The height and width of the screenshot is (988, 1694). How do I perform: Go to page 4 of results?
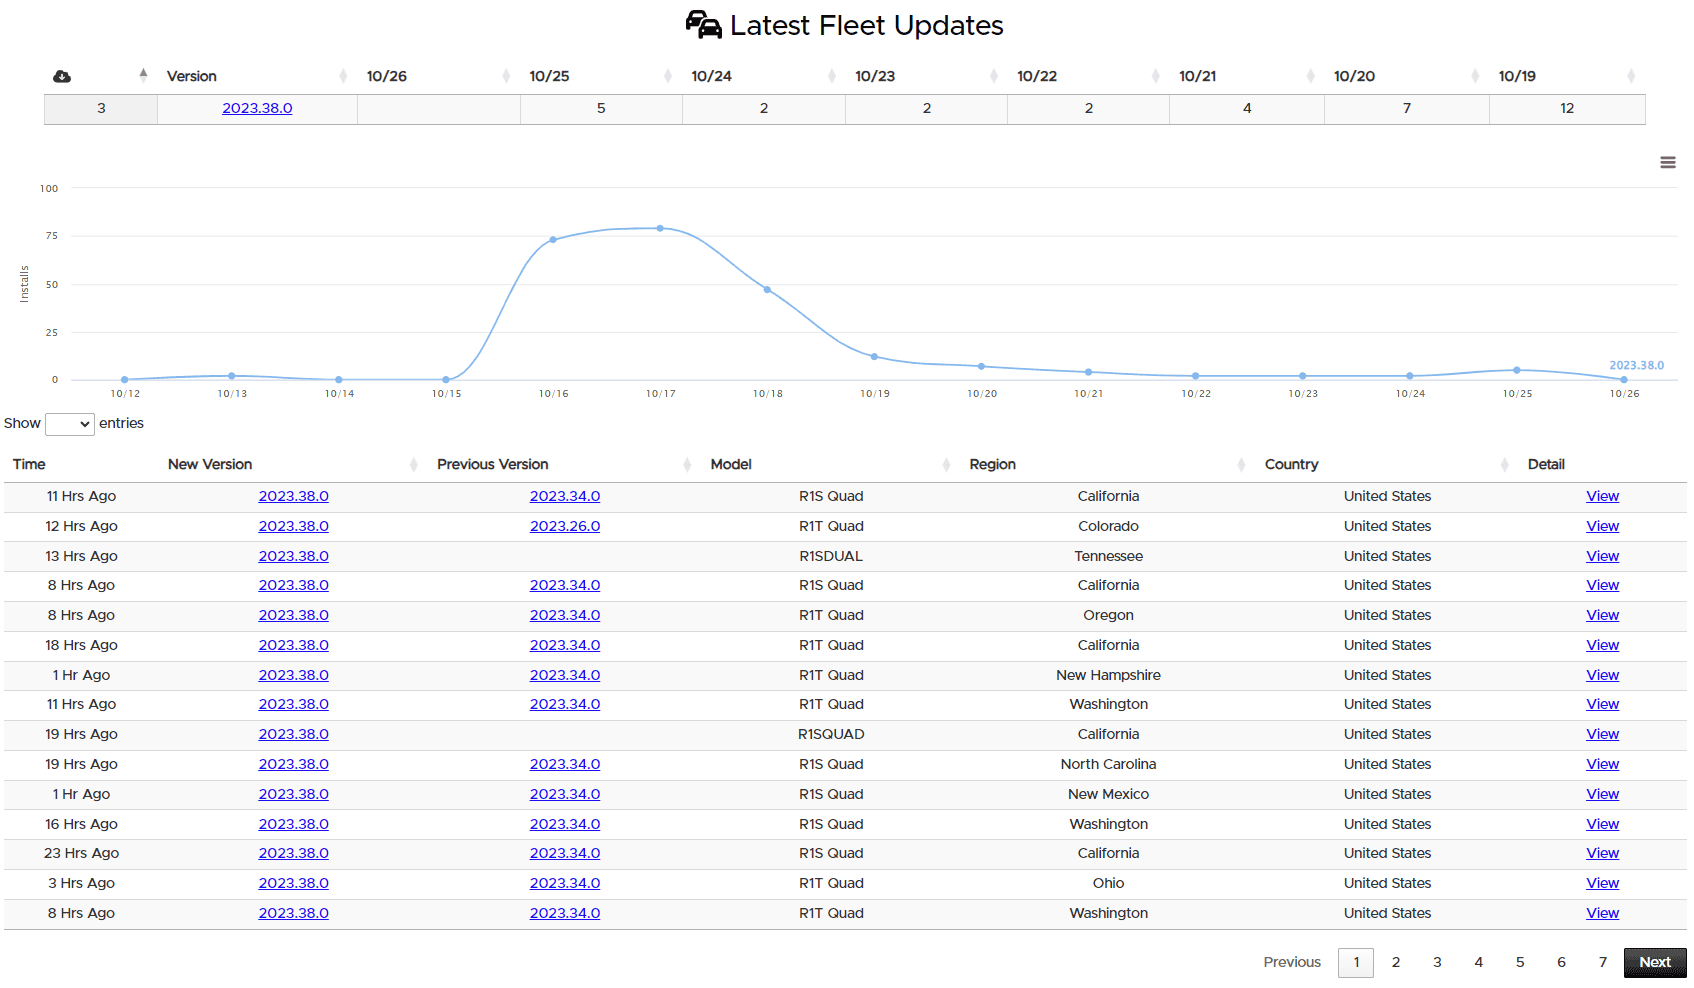(1479, 962)
